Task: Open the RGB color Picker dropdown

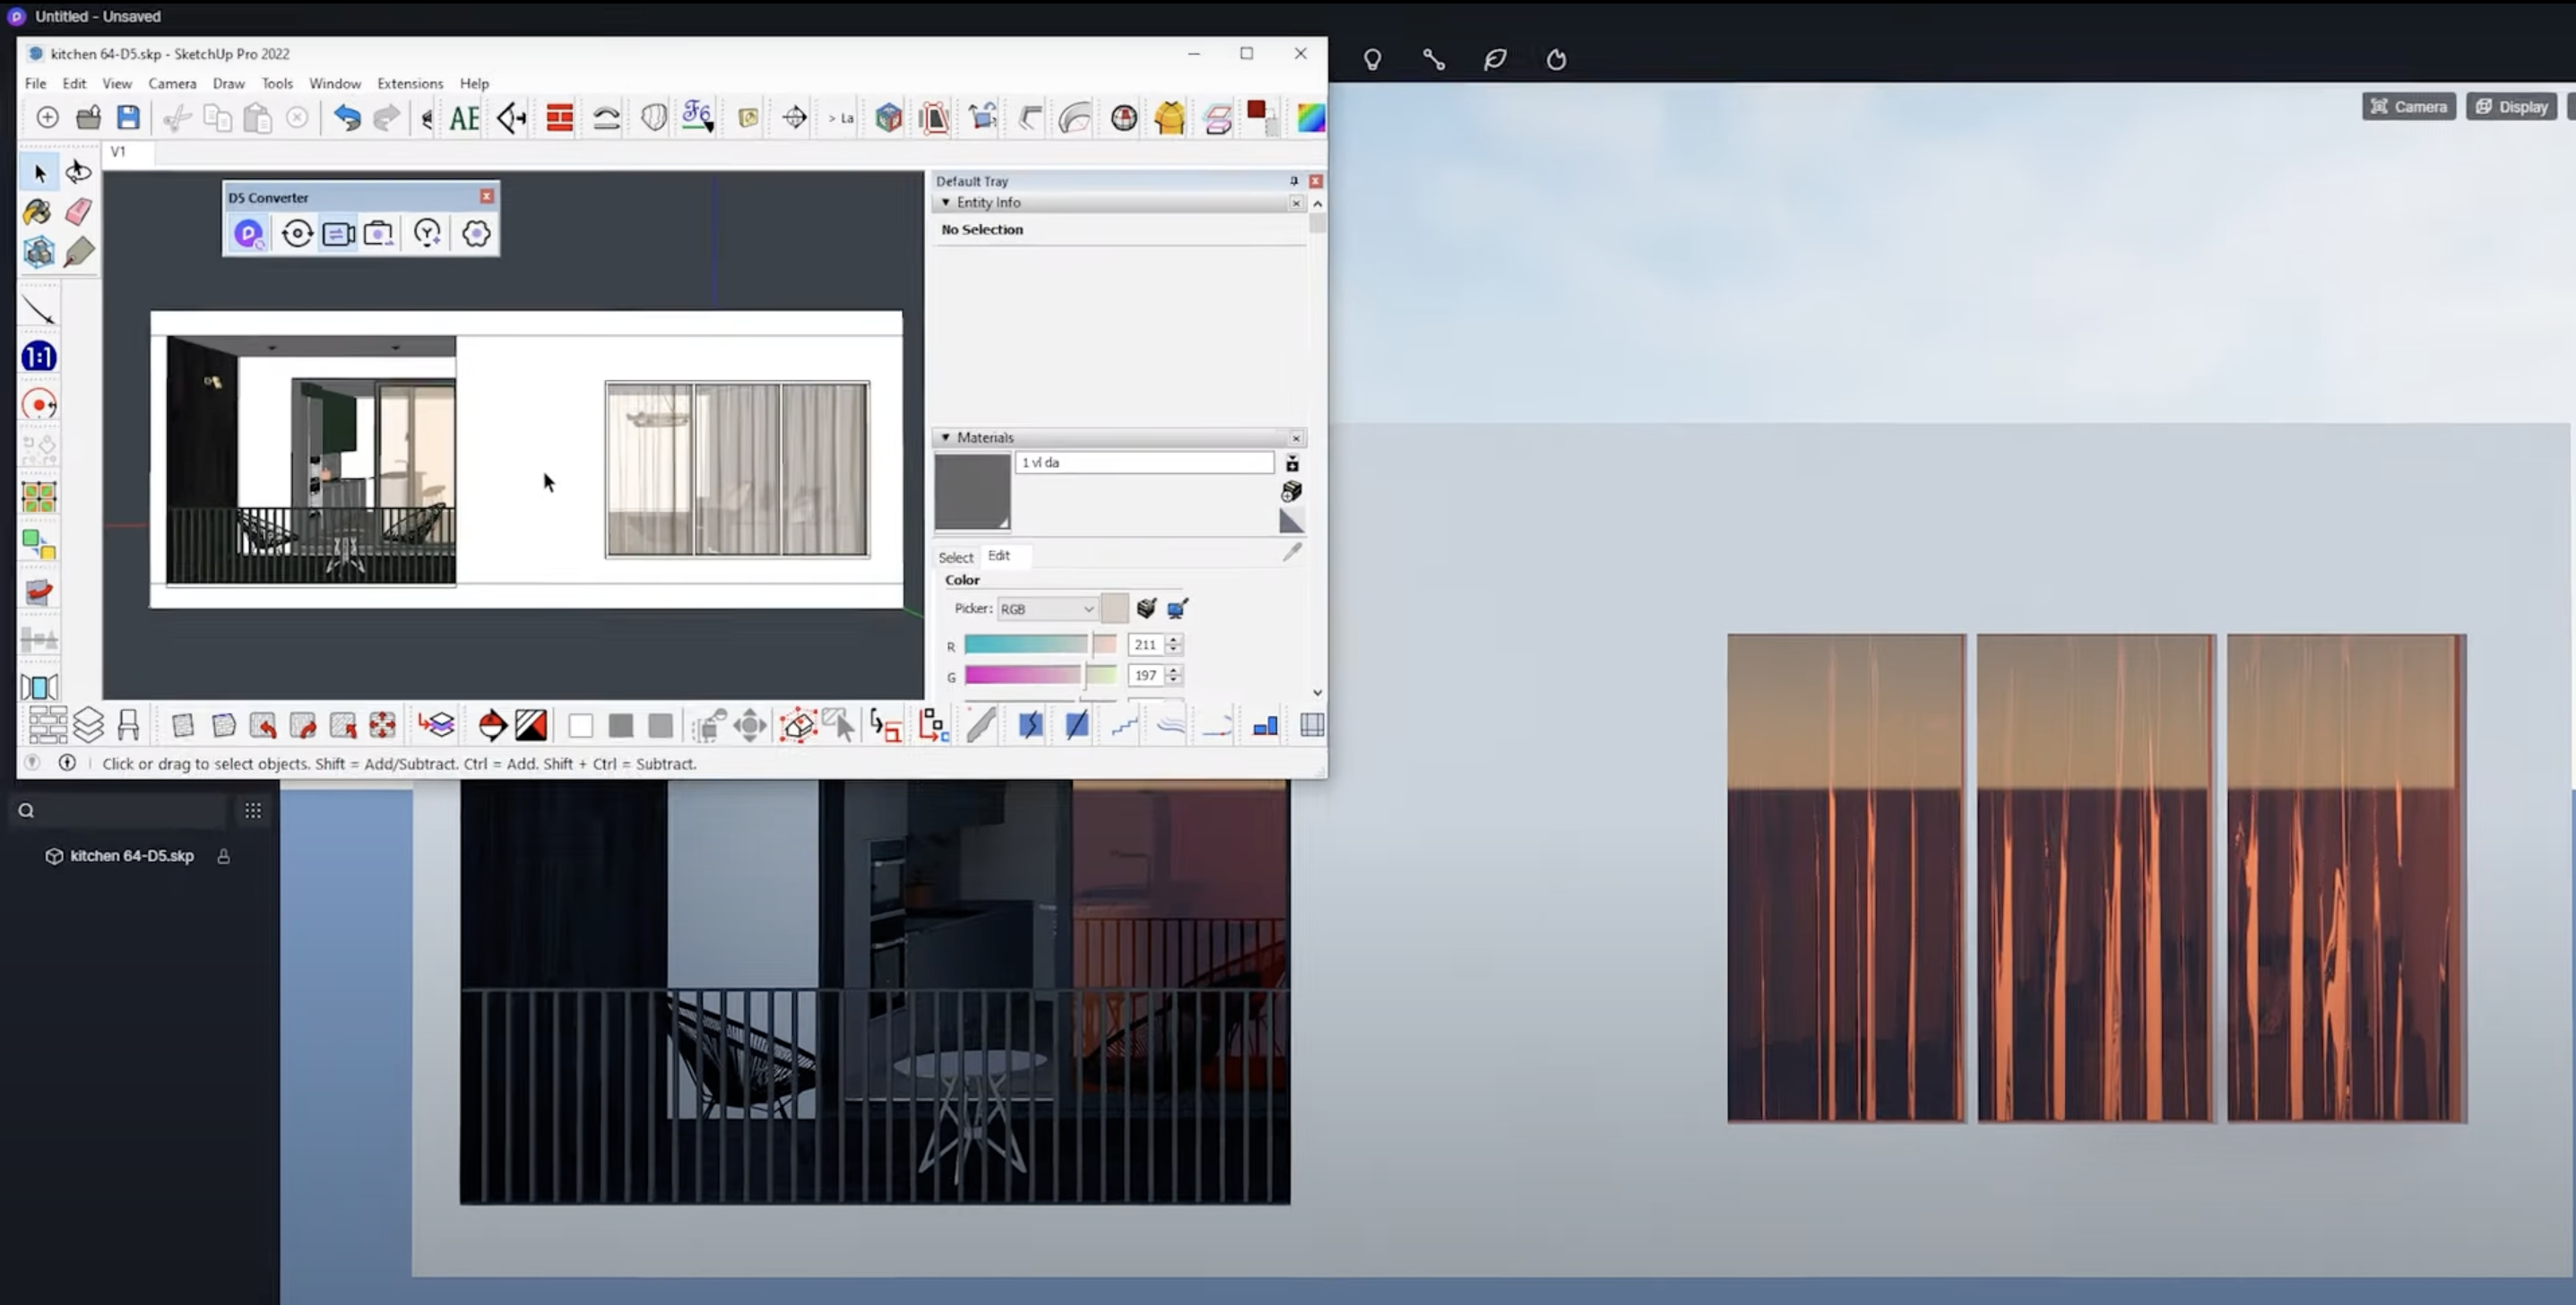Action: [1047, 608]
